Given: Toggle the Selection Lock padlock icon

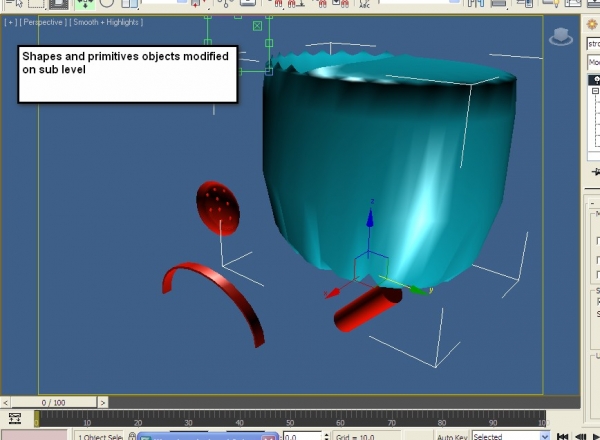Looking at the screenshot, I should (x=132, y=436).
